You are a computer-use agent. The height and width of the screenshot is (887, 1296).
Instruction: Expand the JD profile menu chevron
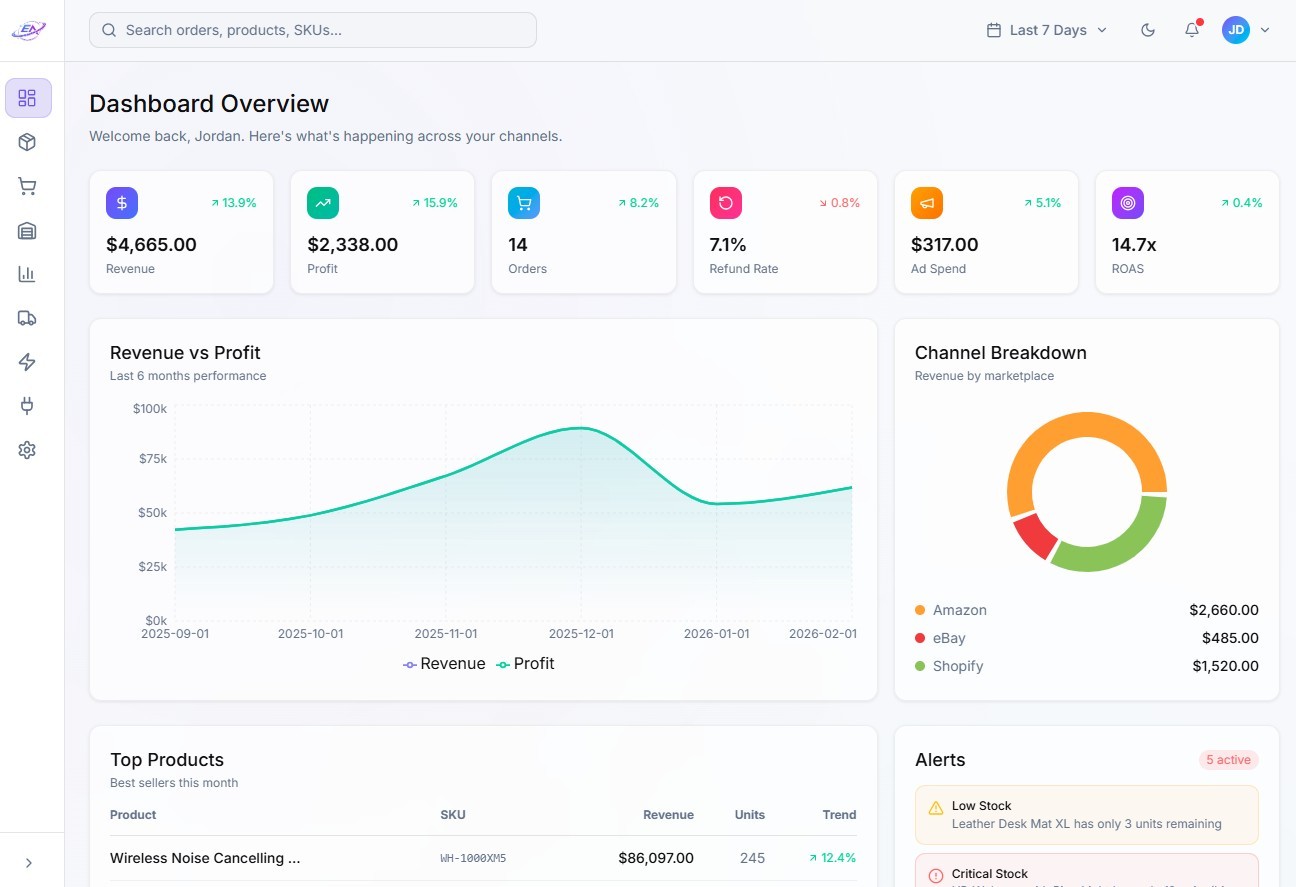tap(1266, 30)
